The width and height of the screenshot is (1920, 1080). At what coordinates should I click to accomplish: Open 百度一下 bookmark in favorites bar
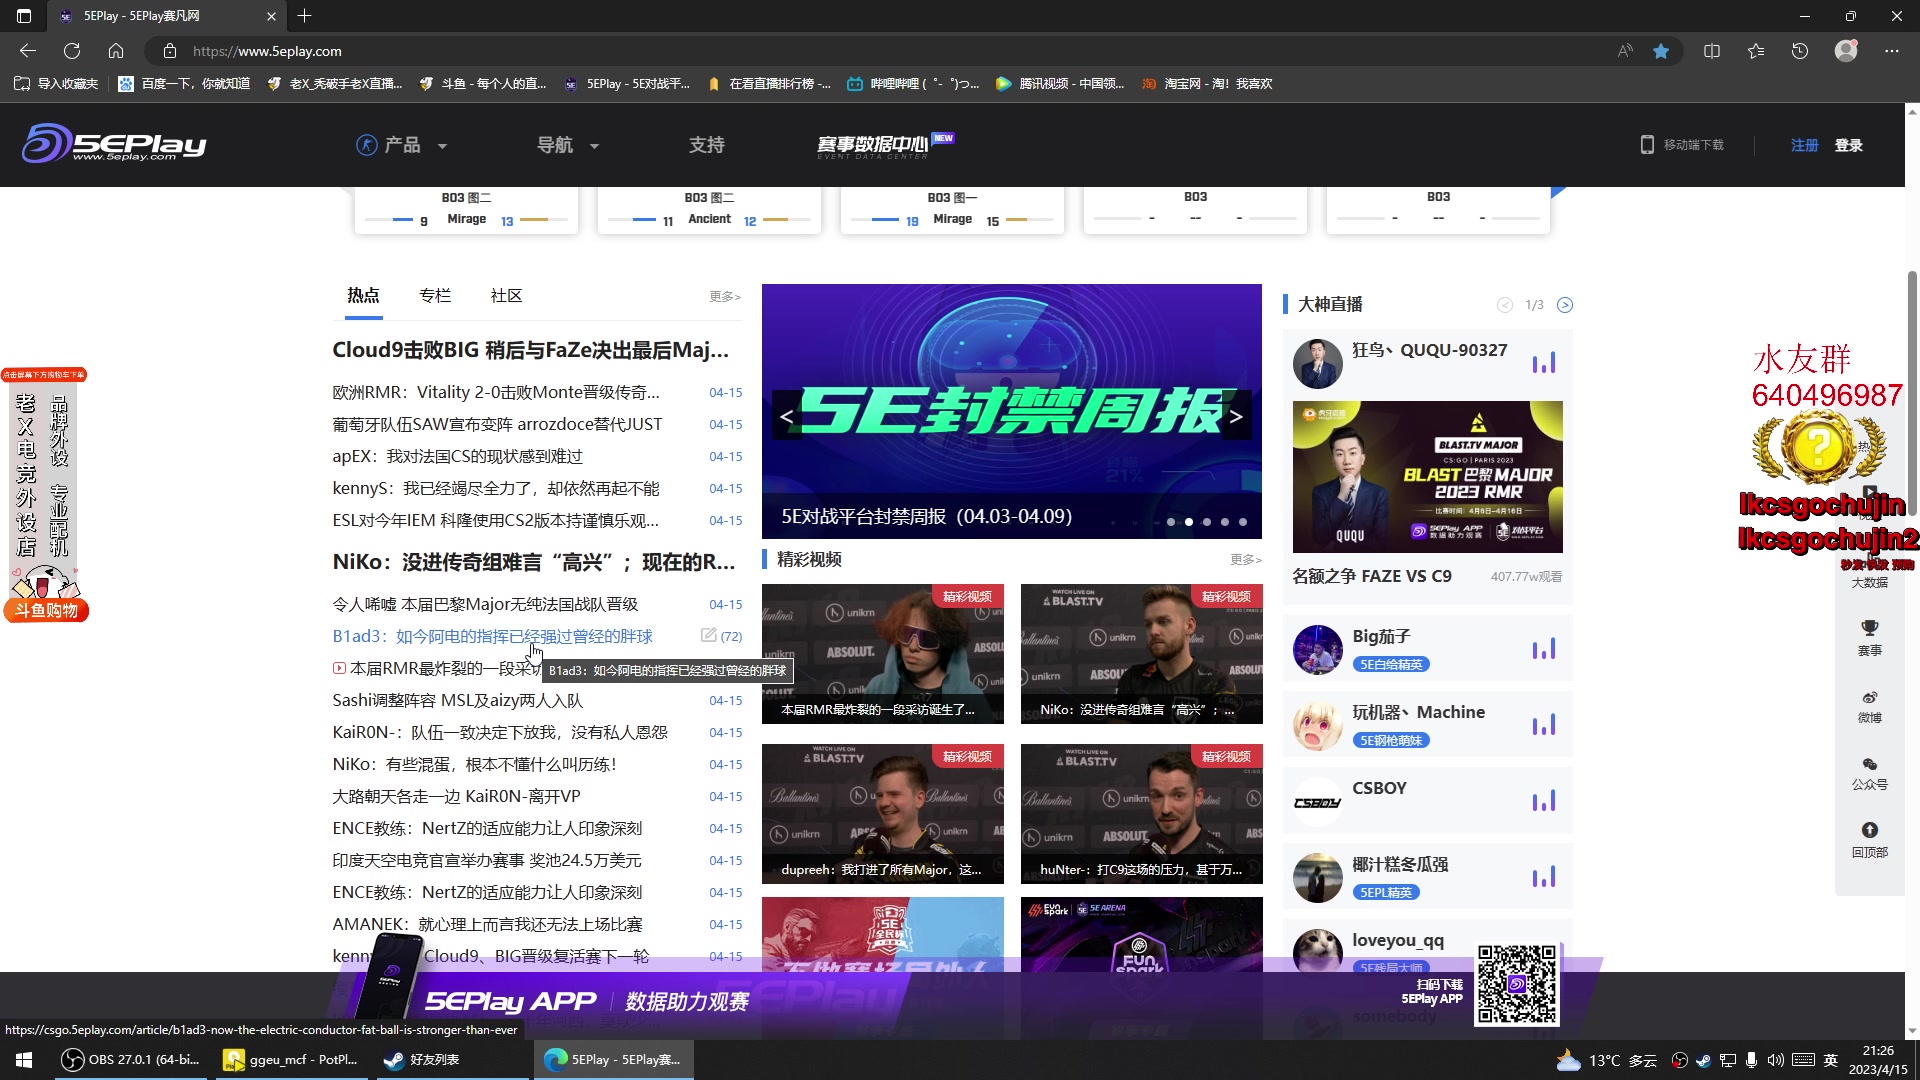pos(184,84)
